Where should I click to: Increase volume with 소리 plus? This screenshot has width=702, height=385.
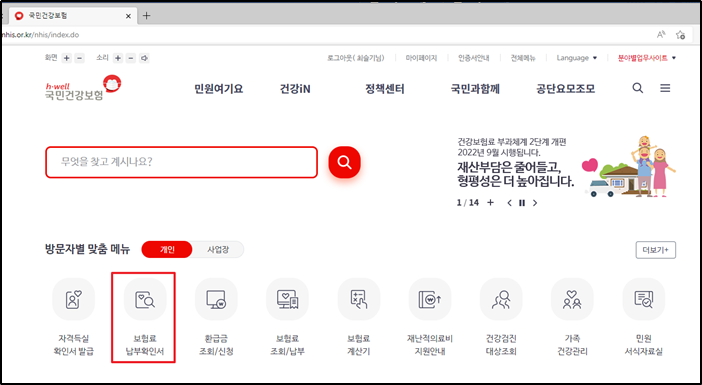pos(118,58)
